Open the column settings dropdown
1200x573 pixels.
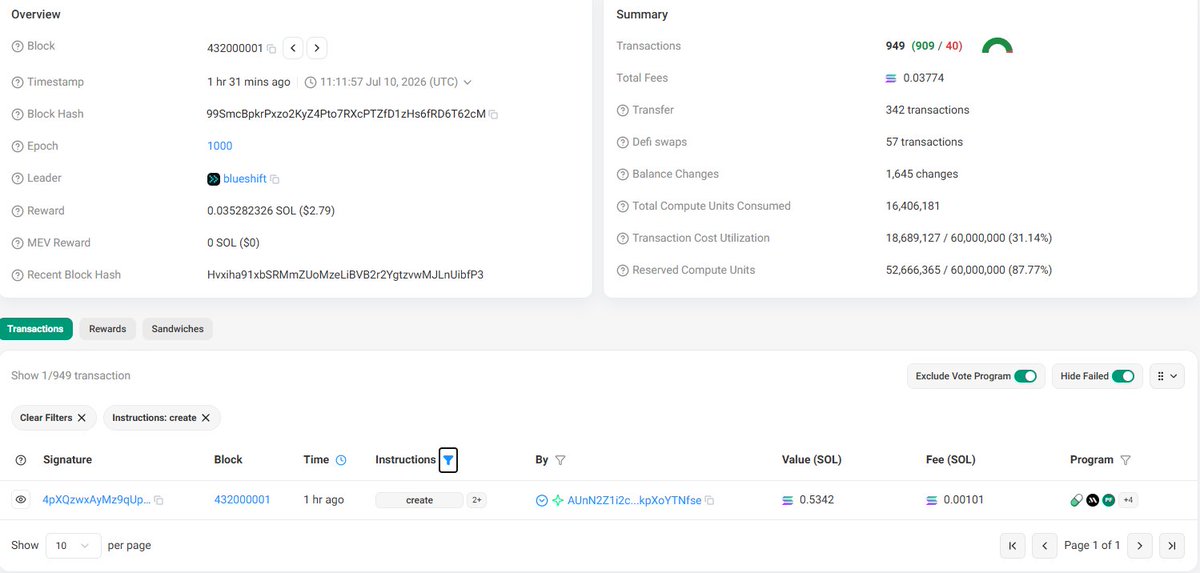(x=1168, y=376)
